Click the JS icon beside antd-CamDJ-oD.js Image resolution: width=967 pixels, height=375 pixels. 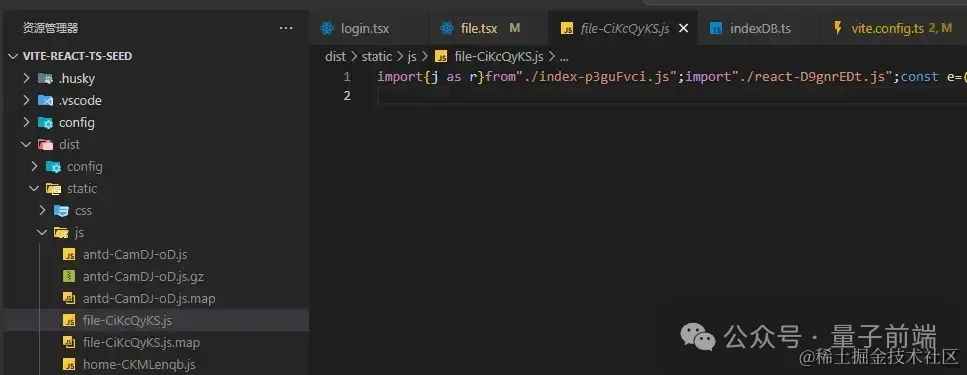pyautogui.click(x=70, y=255)
